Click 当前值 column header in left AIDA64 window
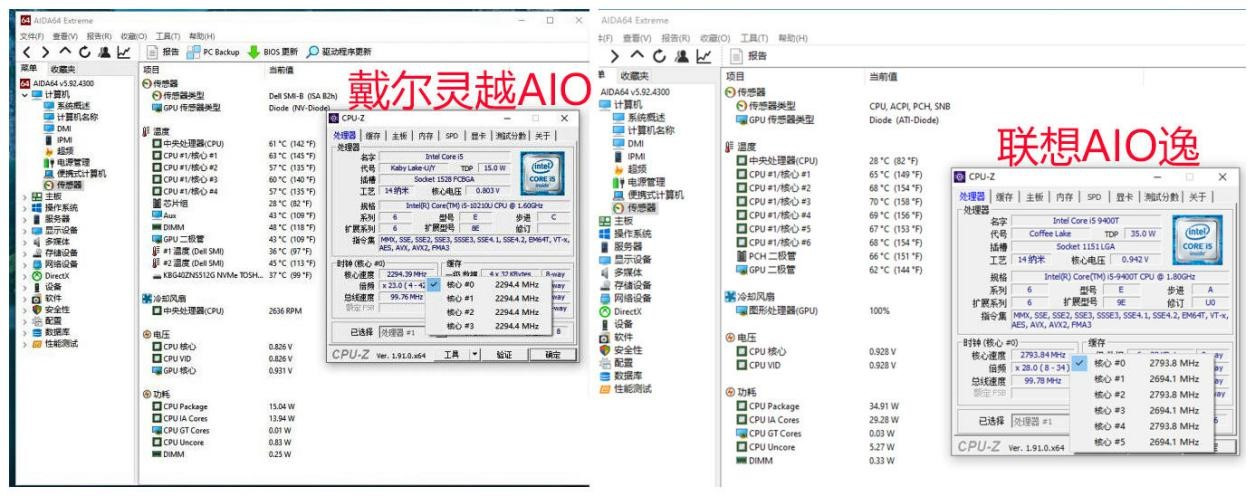This screenshot has height=496, width=1255. [x=280, y=70]
